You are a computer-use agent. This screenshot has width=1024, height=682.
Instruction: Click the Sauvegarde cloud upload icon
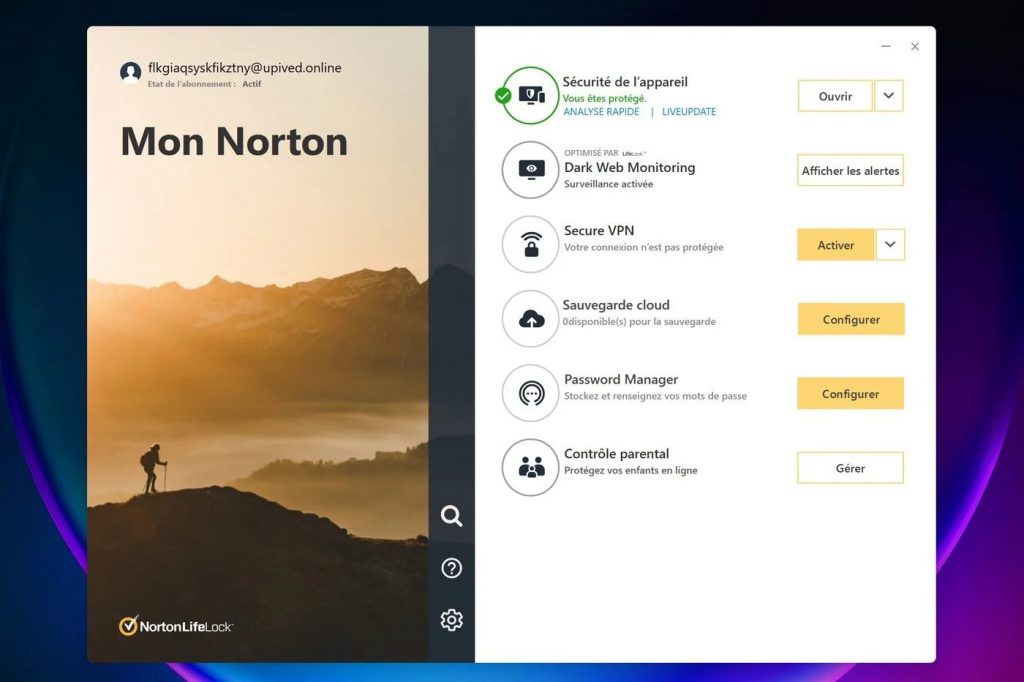point(530,319)
